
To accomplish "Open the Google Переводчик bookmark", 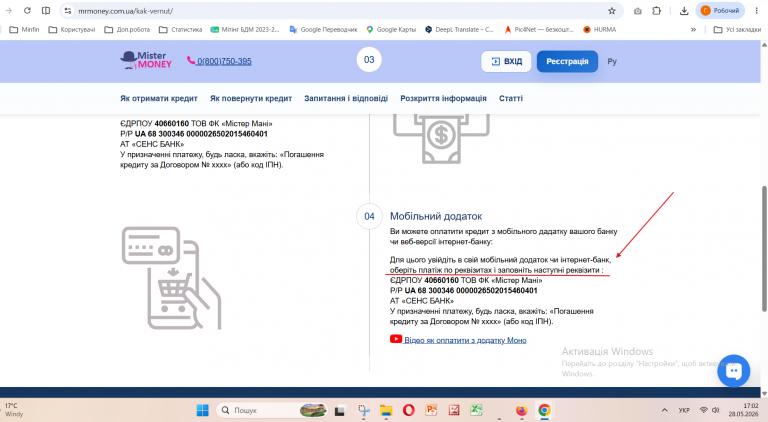I will tap(323, 29).
